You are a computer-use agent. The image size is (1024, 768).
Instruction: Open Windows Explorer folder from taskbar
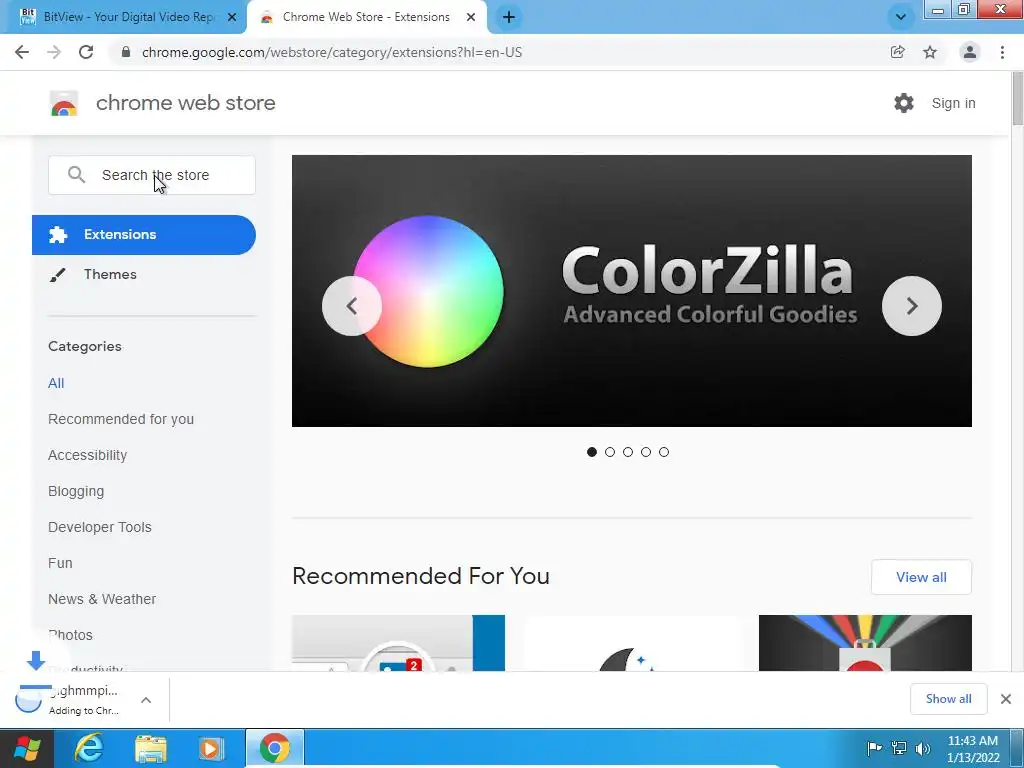[150, 748]
